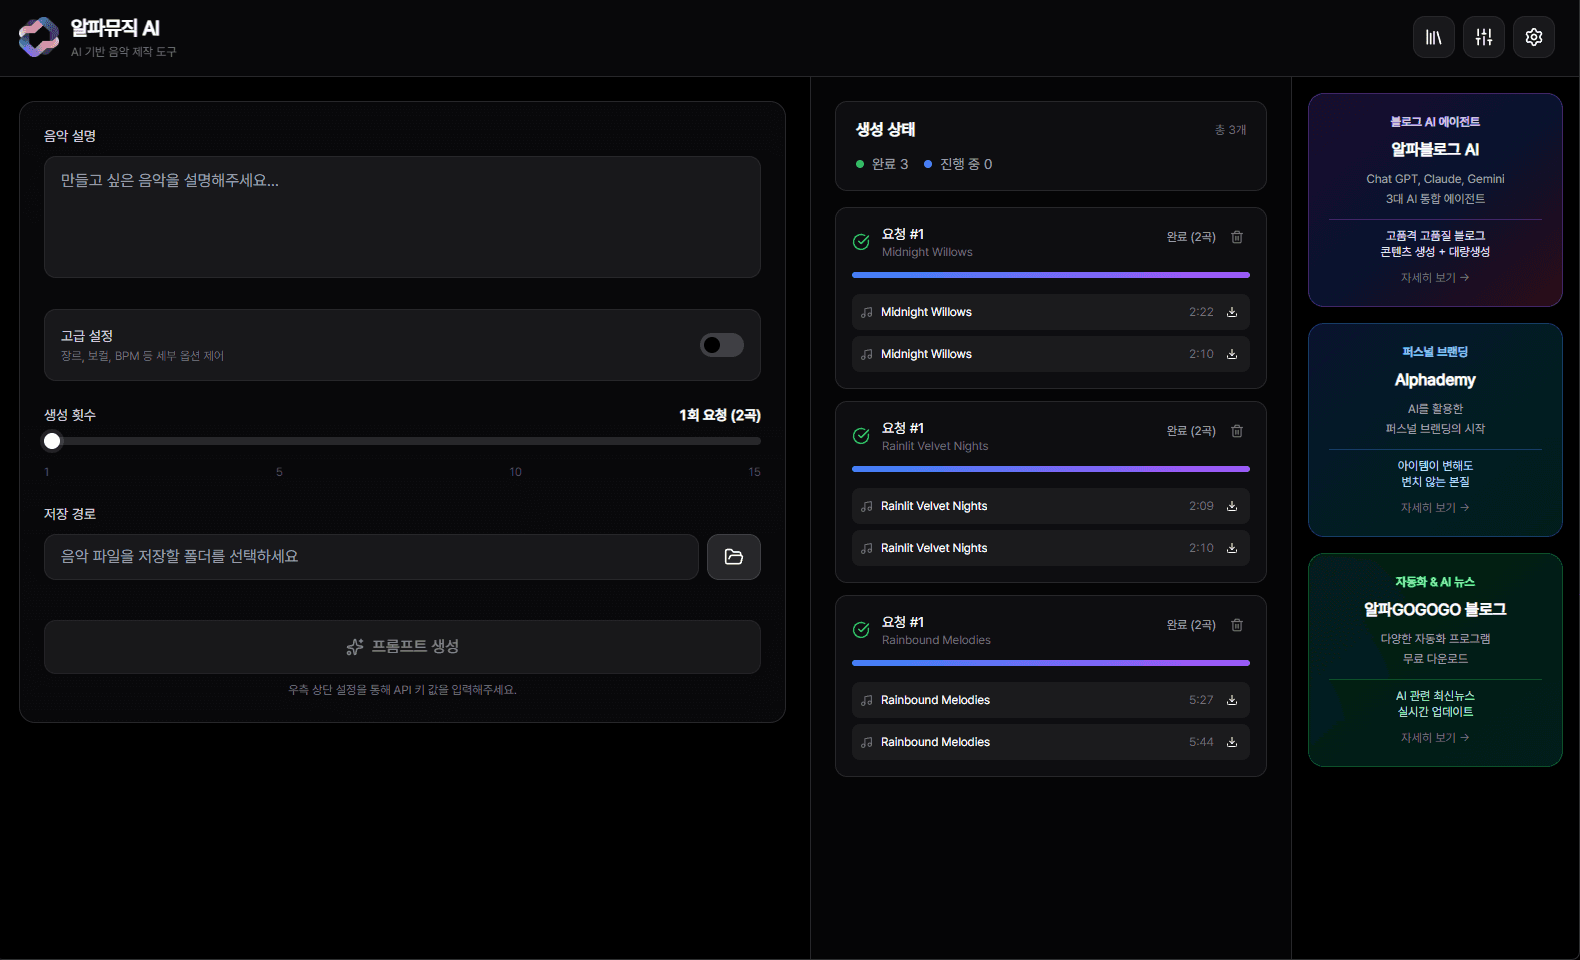
Task: Click the folder browse icon for save path
Action: pos(733,557)
